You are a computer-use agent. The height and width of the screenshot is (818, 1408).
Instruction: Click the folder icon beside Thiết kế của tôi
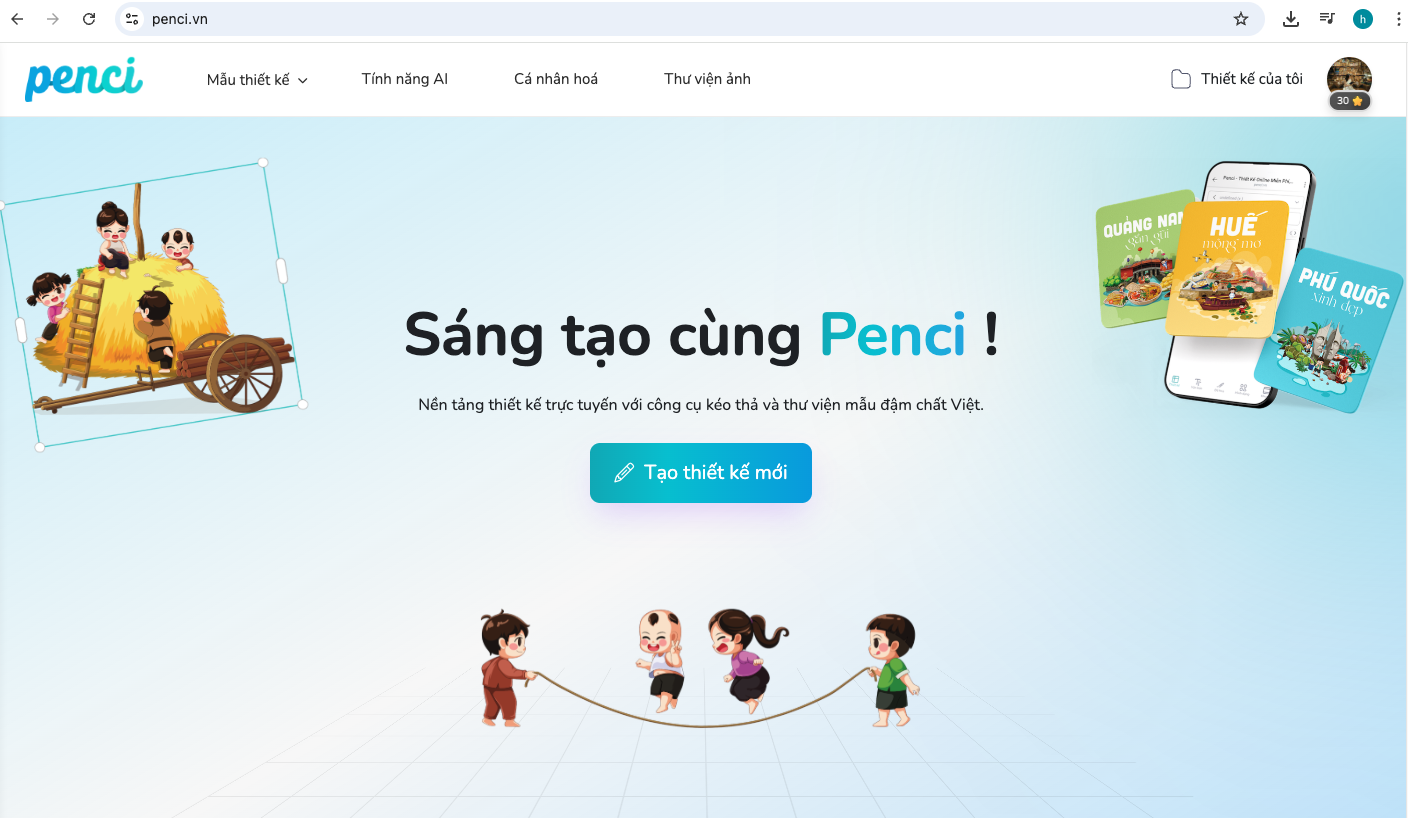(x=1181, y=79)
